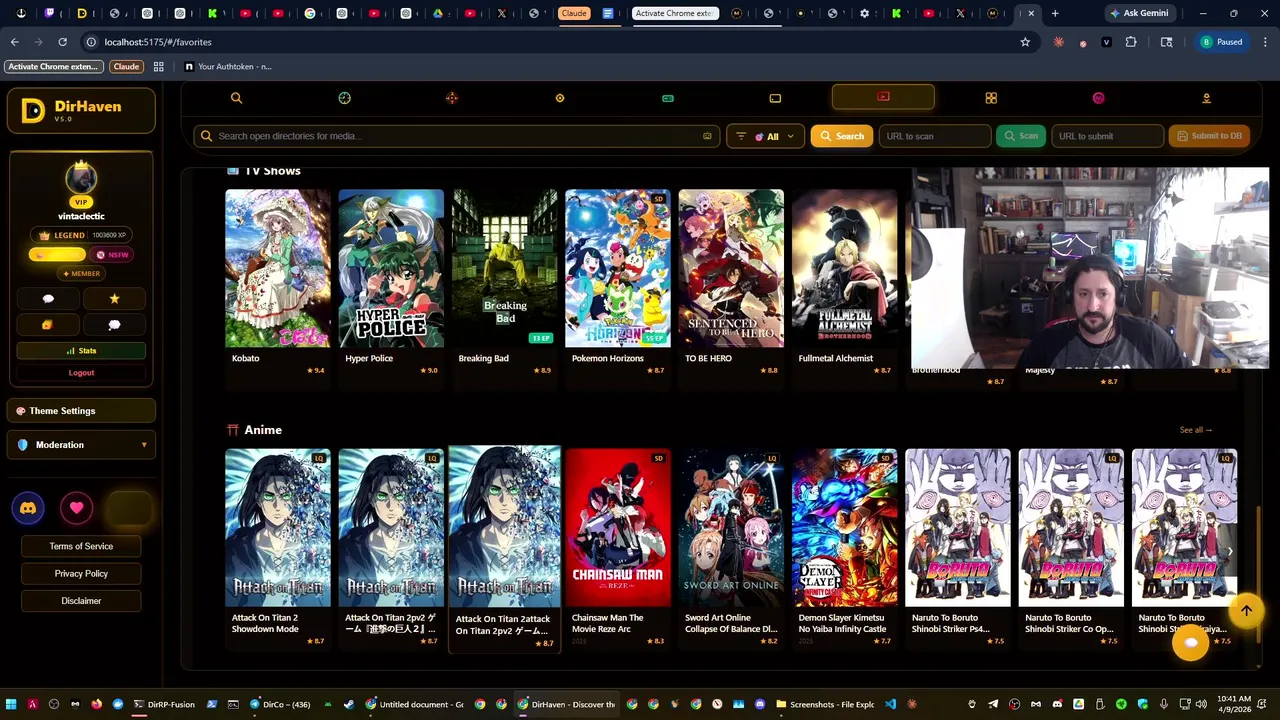Image resolution: width=1280 pixels, height=720 pixels.
Task: Open the yellow rectangle screen nav tab
Action: (x=775, y=98)
